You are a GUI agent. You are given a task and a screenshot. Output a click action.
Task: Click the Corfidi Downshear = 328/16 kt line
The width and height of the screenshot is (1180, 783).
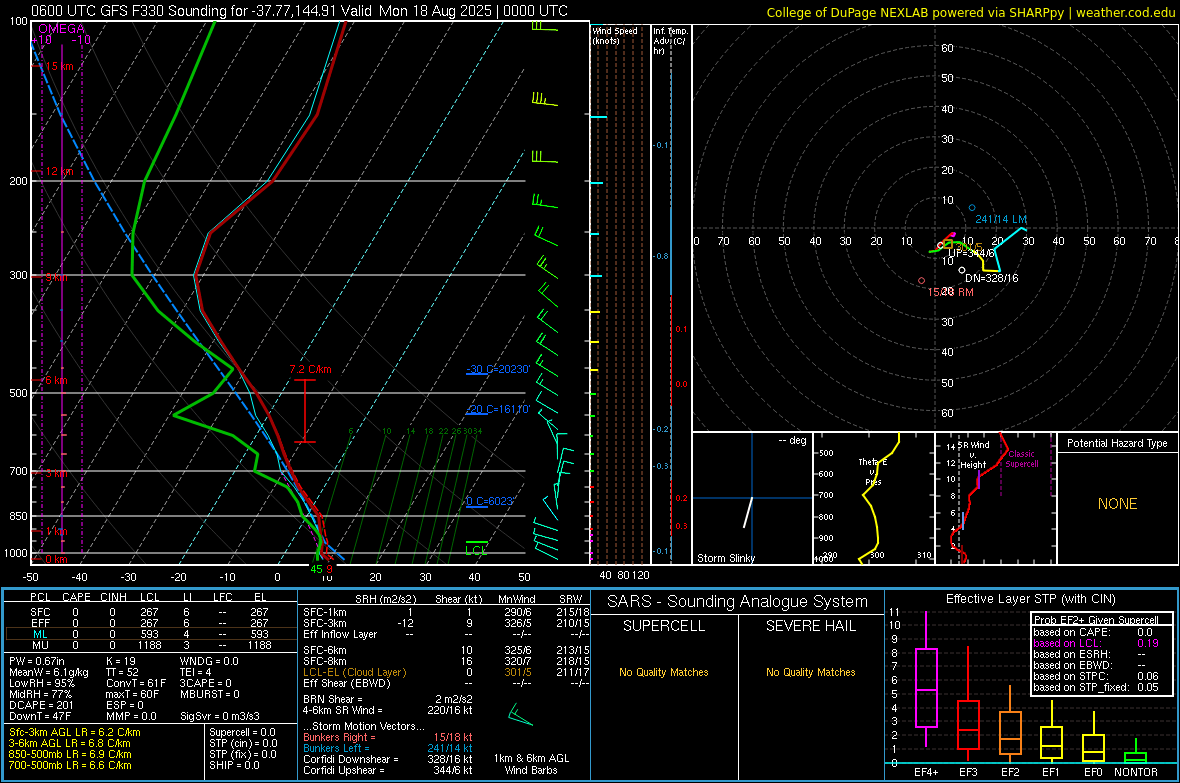(388, 759)
